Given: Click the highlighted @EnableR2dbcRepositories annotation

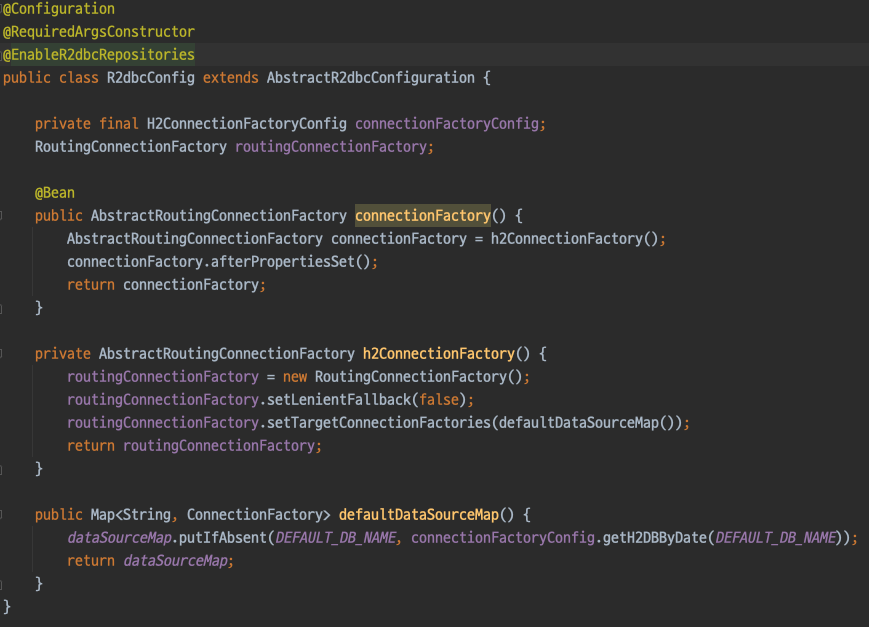Looking at the screenshot, I should coord(99,54).
